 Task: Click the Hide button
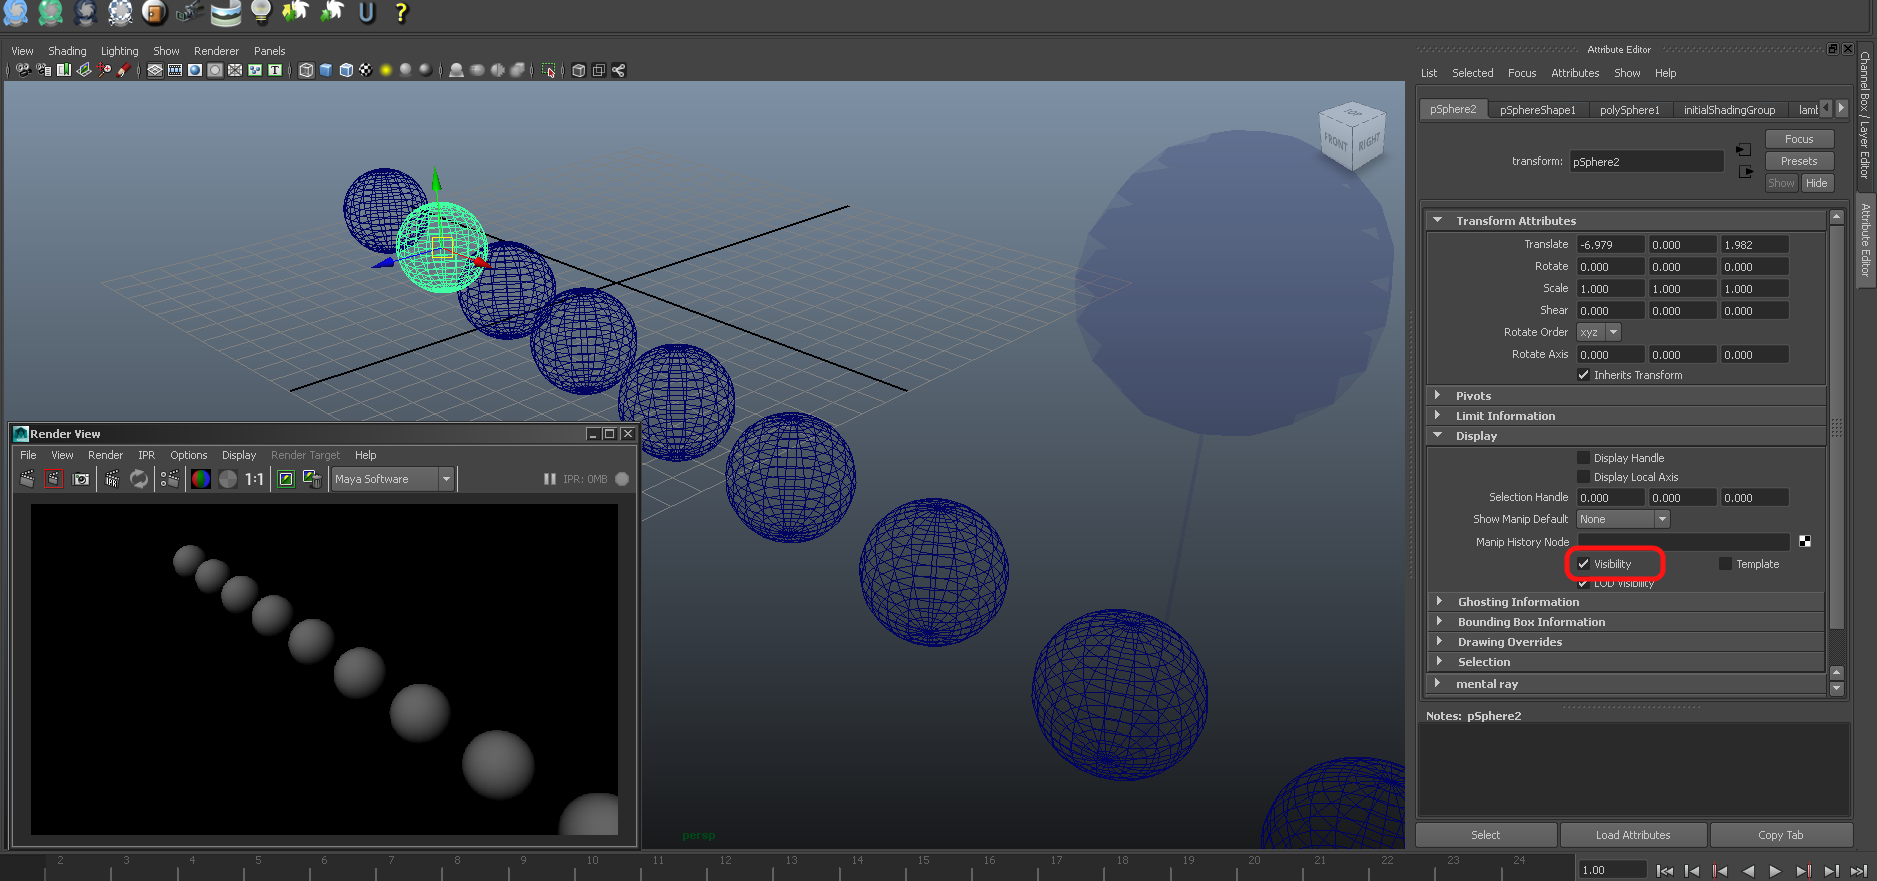coord(1817,183)
